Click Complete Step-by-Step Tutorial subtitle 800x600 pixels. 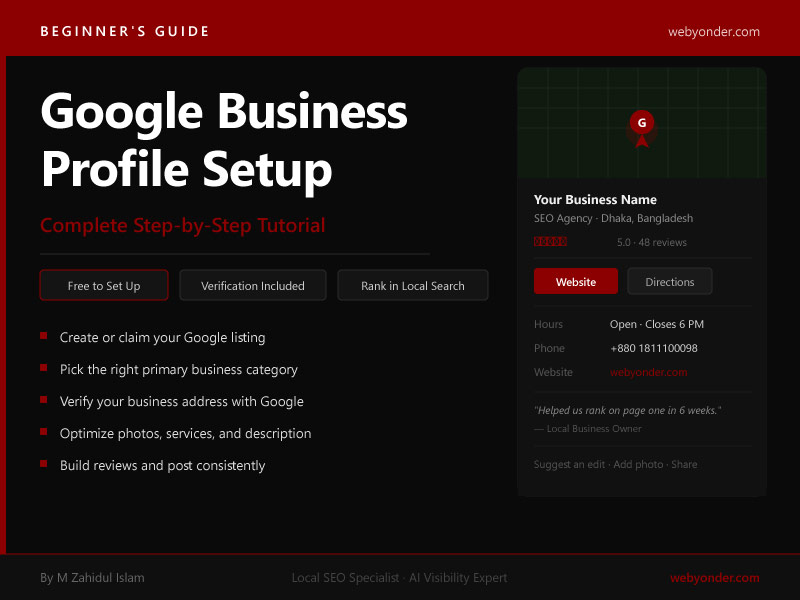(x=183, y=226)
